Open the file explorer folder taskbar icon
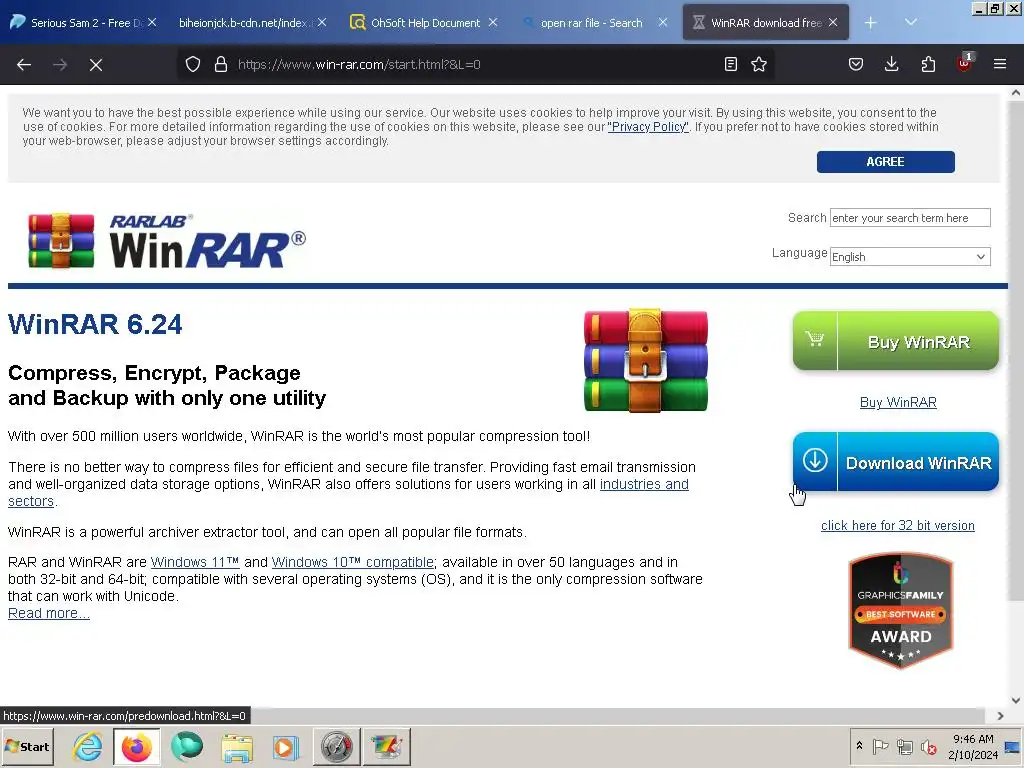 pyautogui.click(x=236, y=748)
